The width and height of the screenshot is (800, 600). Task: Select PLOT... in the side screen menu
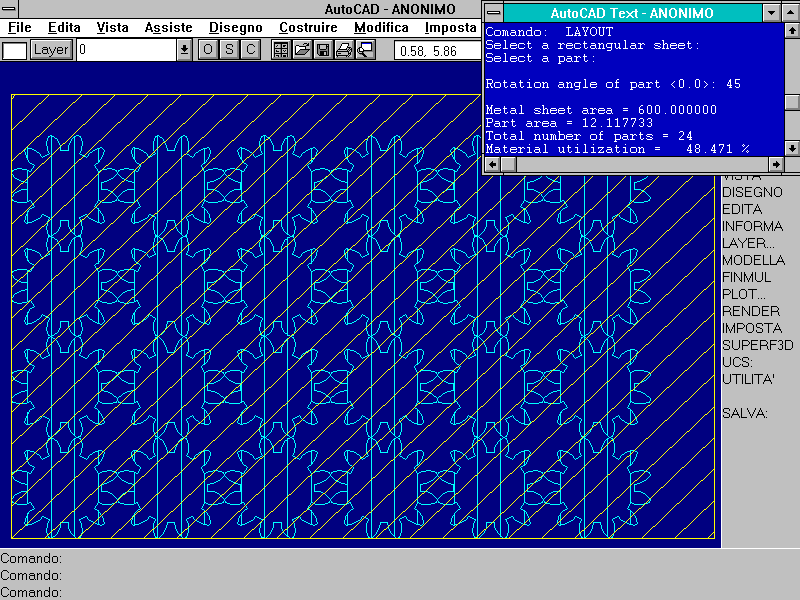pos(743,294)
